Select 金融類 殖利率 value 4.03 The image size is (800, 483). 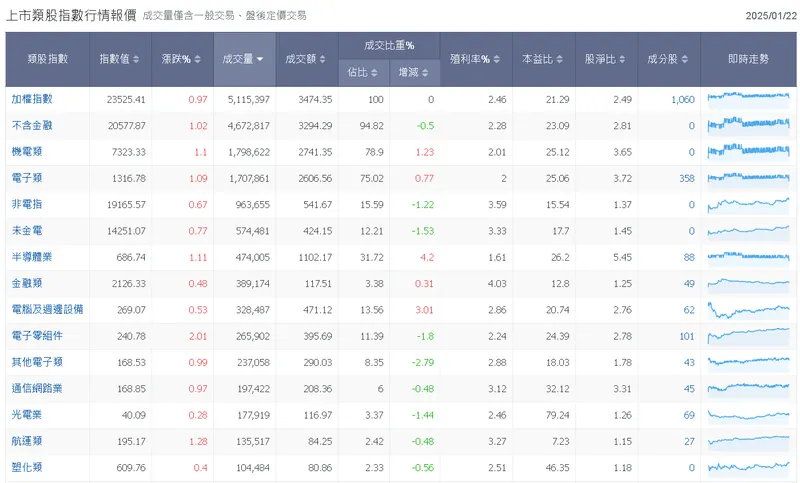pyautogui.click(x=497, y=284)
